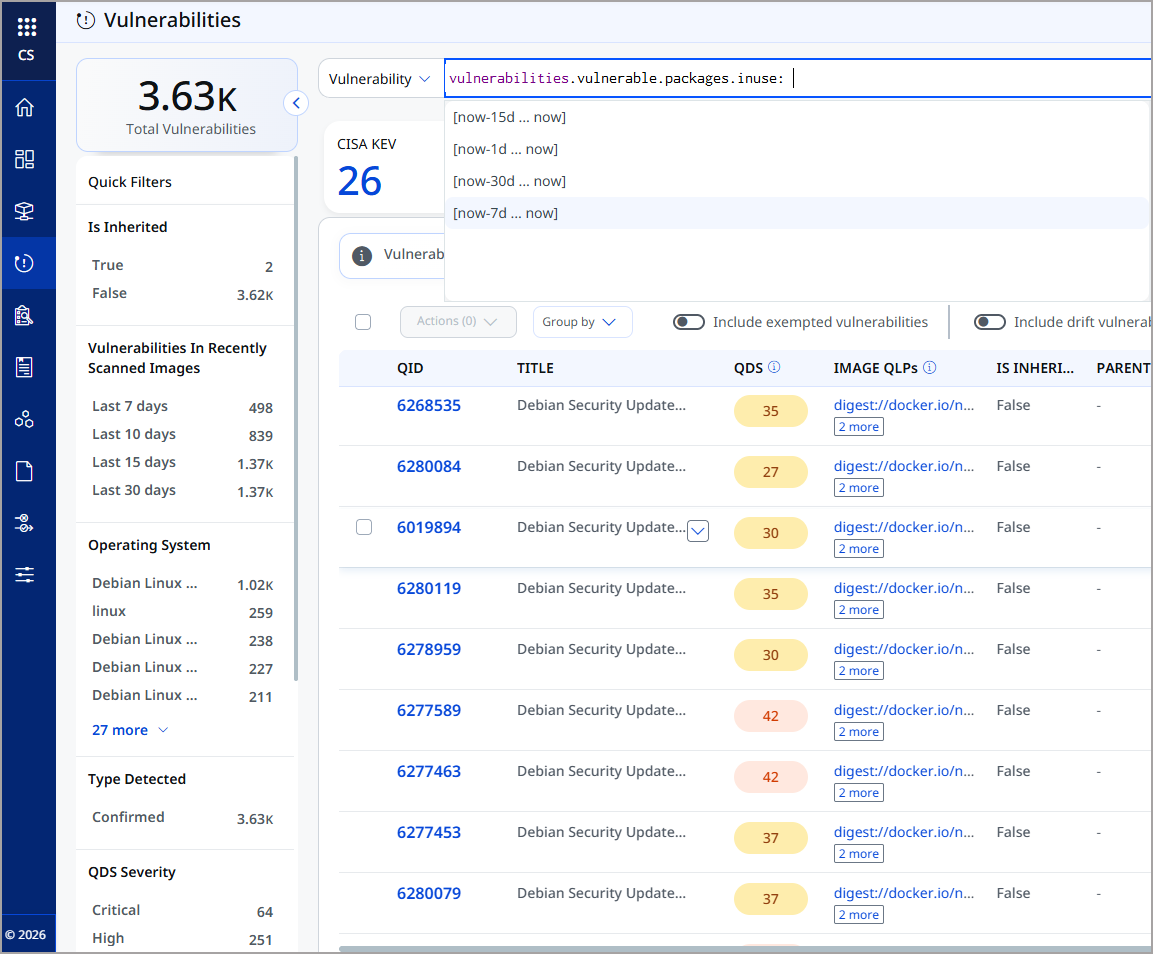The width and height of the screenshot is (1153, 954).
Task: Open the app picker grid icon
Action: pos(26,26)
